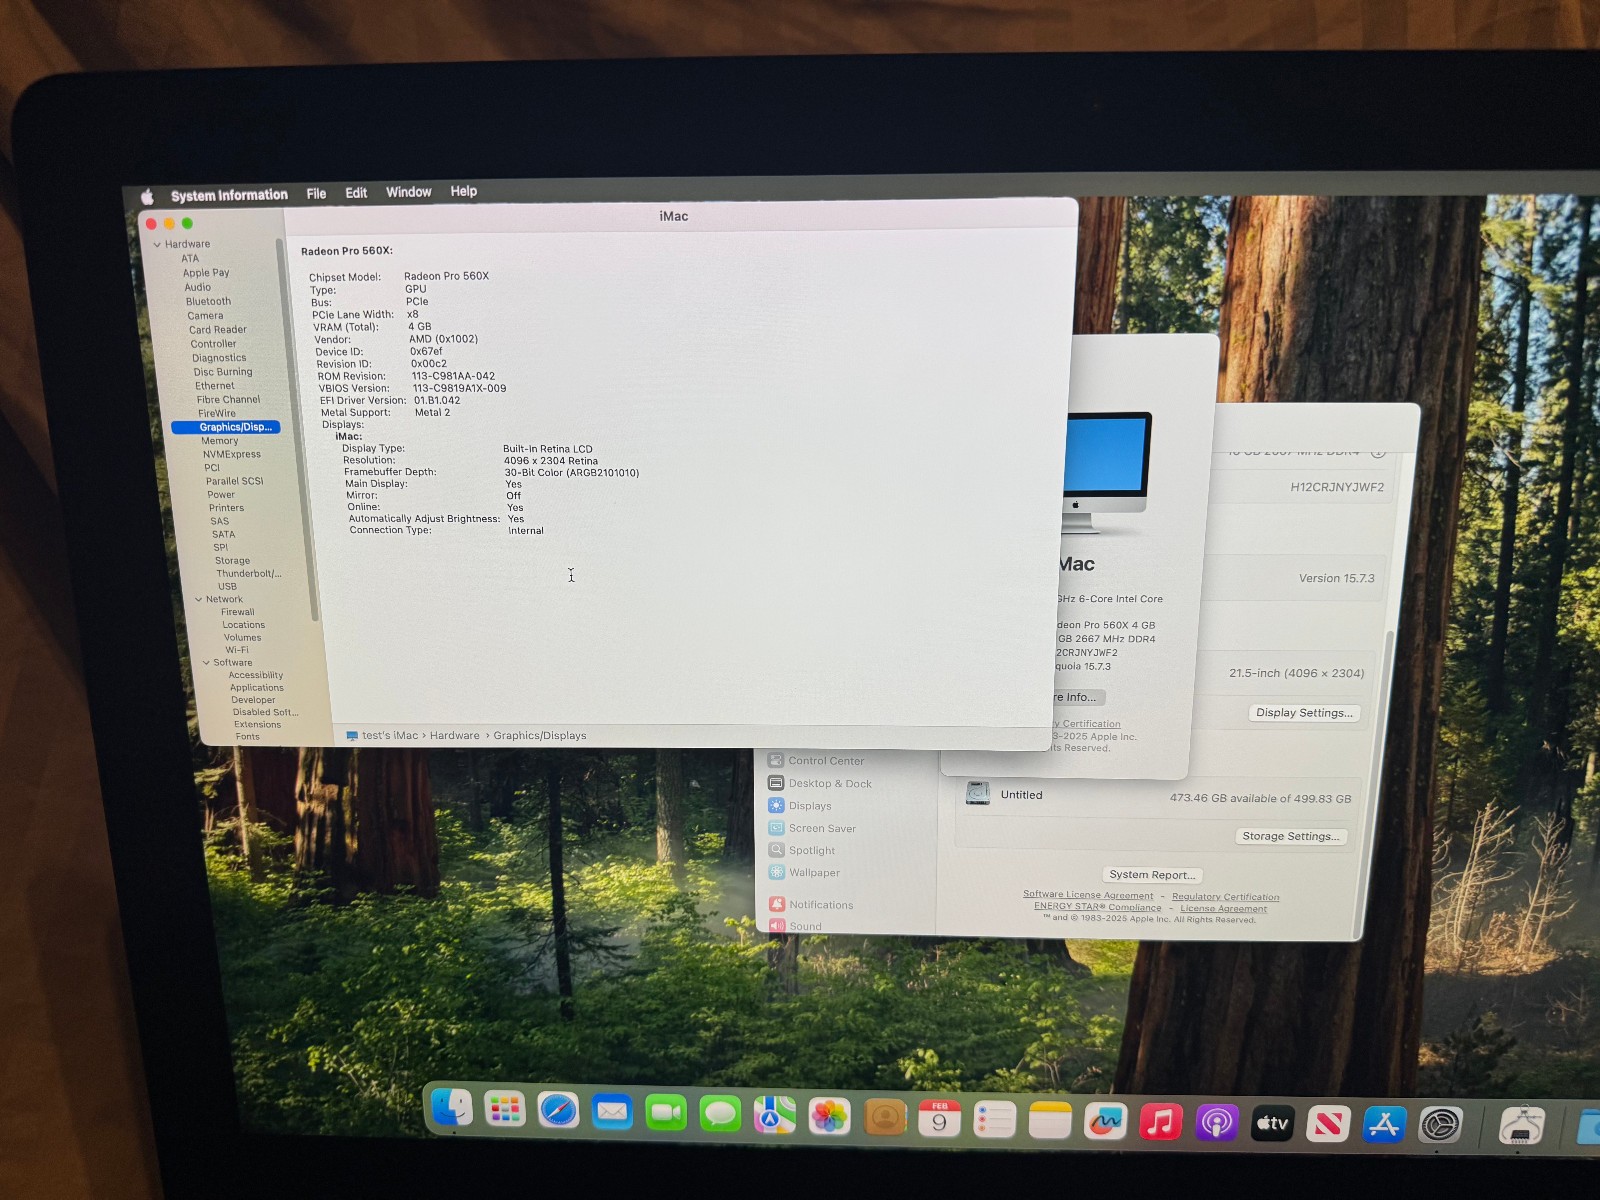The width and height of the screenshot is (1600, 1200).
Task: Open Messages from the Dock
Action: coord(720,1113)
